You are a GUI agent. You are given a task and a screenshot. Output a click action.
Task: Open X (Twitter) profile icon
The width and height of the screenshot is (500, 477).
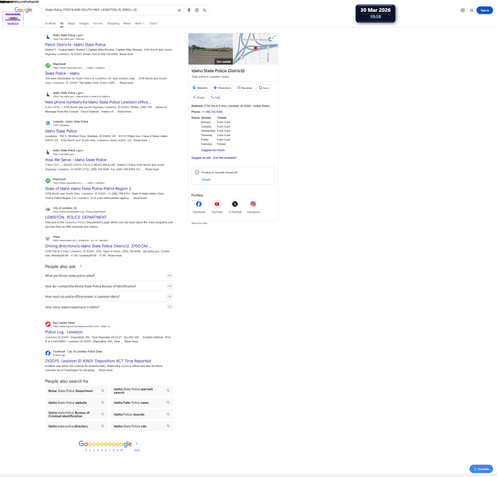coord(235,204)
